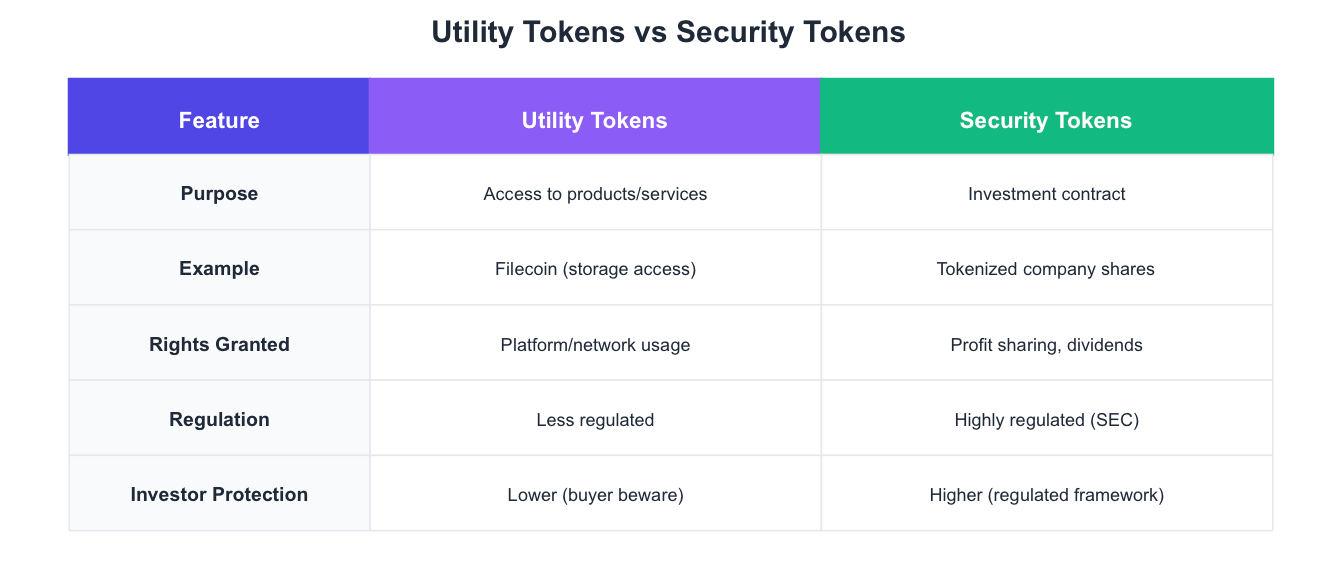Select 'Profit sharing, dividends' cell

[x=1046, y=345]
